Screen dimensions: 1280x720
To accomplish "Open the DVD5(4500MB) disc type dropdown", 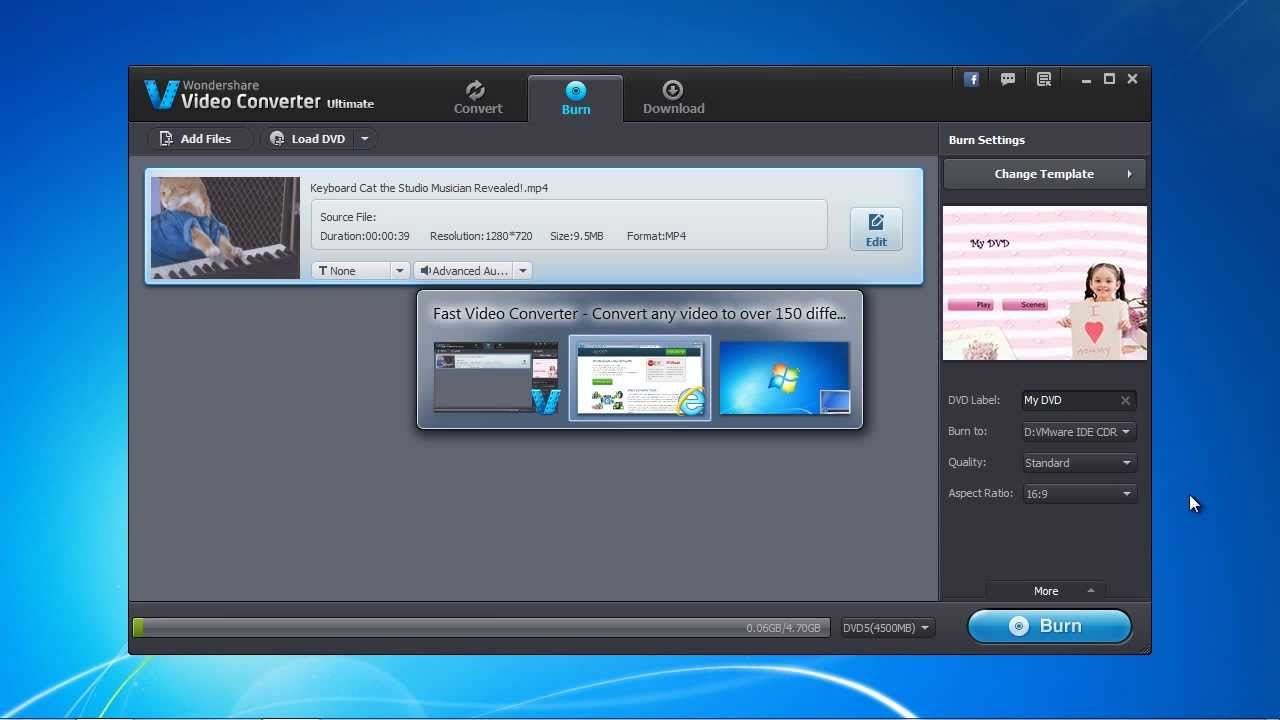I will pyautogui.click(x=887, y=628).
